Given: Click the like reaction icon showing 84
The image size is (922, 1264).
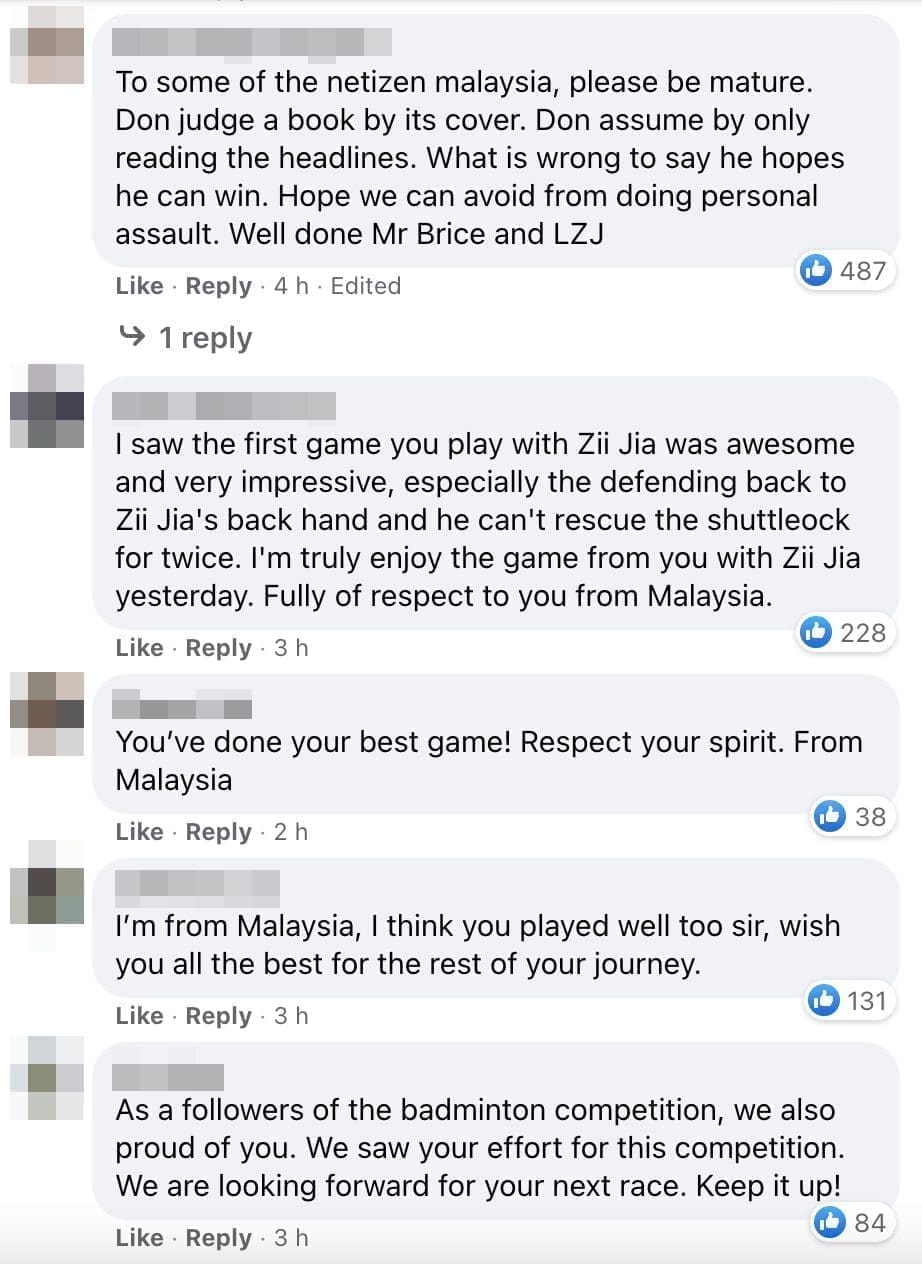Looking at the screenshot, I should pyautogui.click(x=832, y=1222).
